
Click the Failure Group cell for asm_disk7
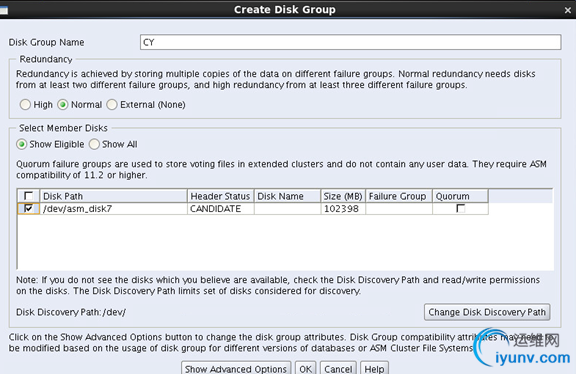tap(399, 209)
